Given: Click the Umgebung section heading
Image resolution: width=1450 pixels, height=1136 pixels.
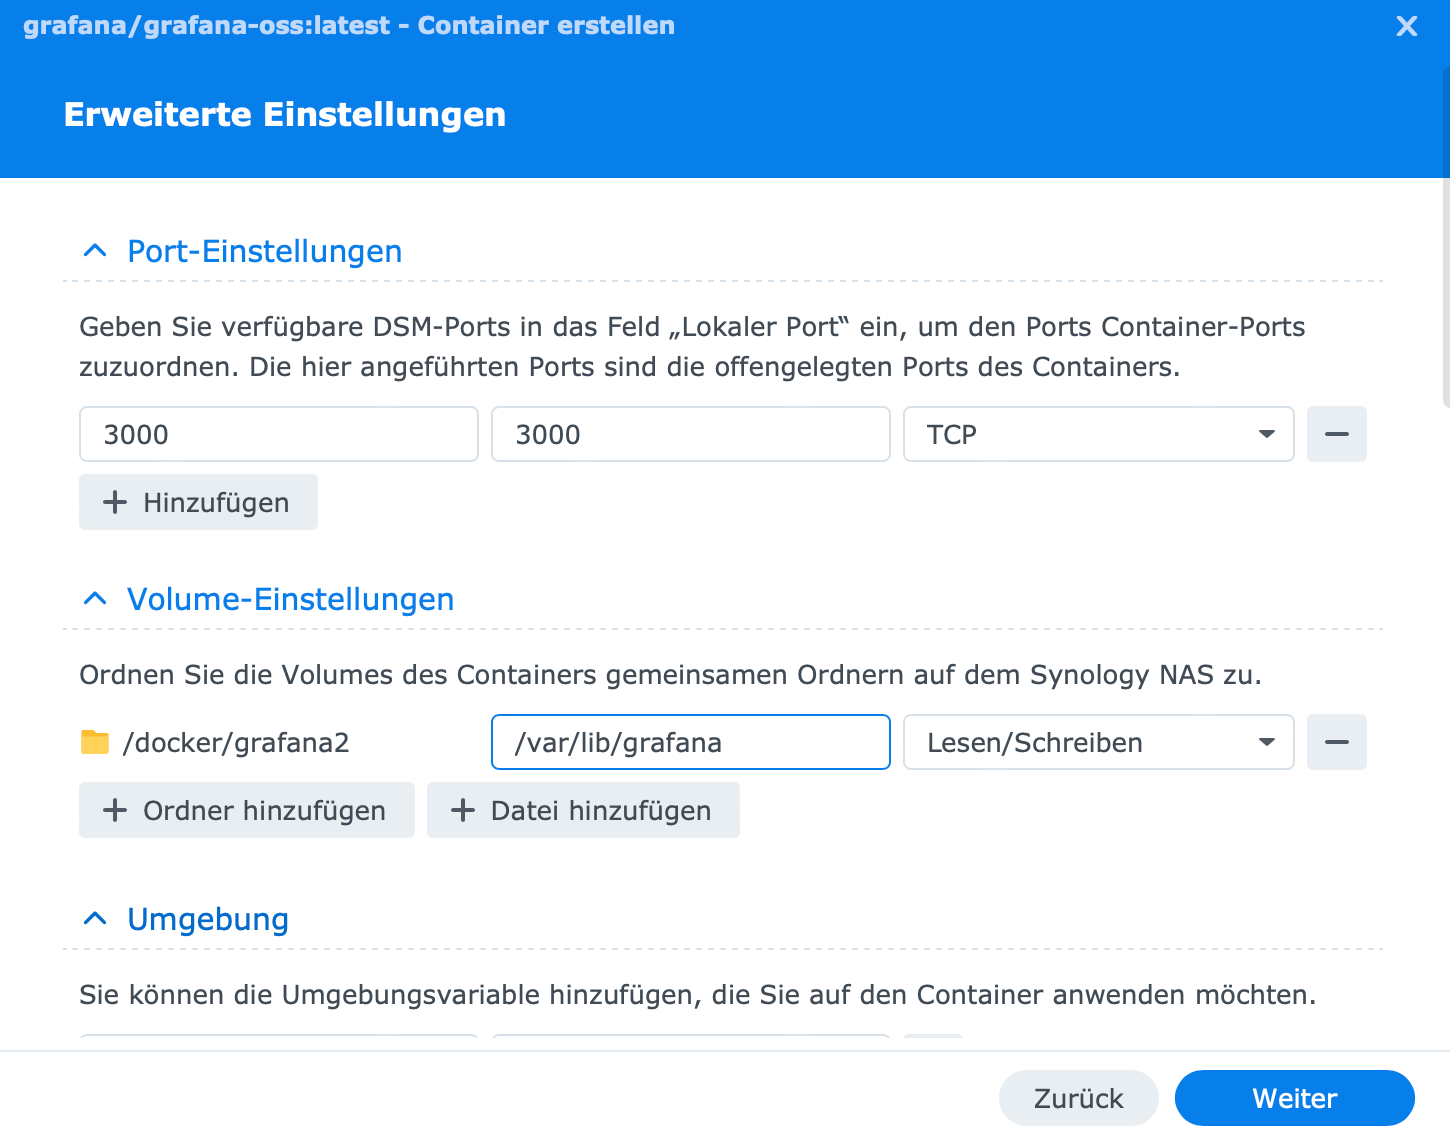Looking at the screenshot, I should point(208,919).
